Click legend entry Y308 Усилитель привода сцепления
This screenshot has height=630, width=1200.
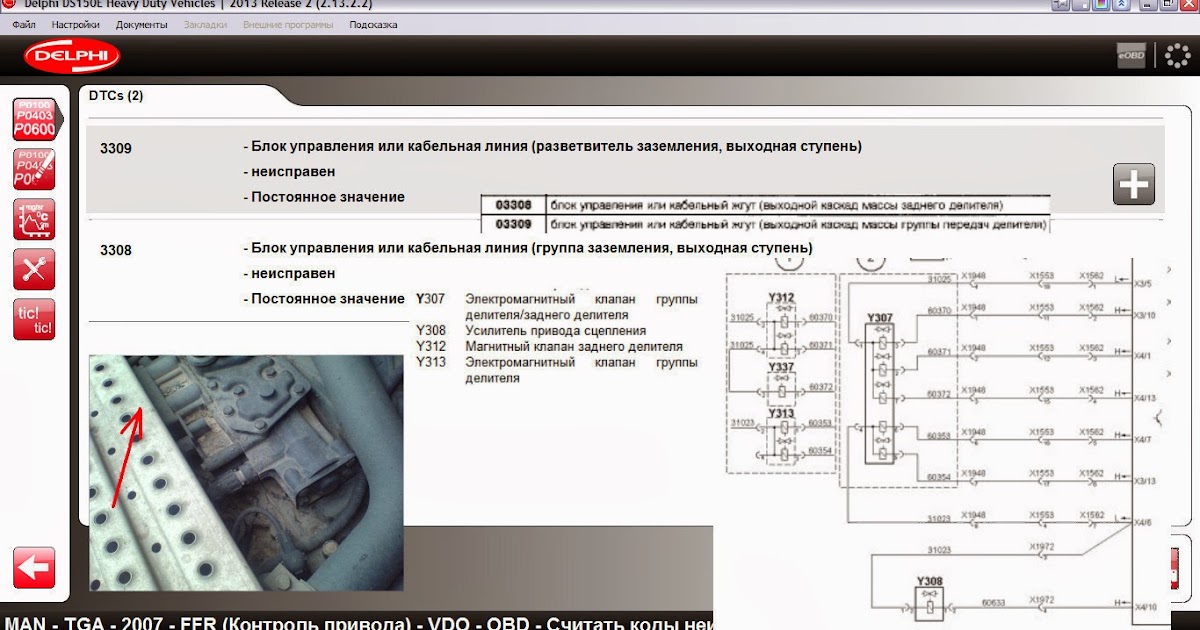(x=530, y=330)
